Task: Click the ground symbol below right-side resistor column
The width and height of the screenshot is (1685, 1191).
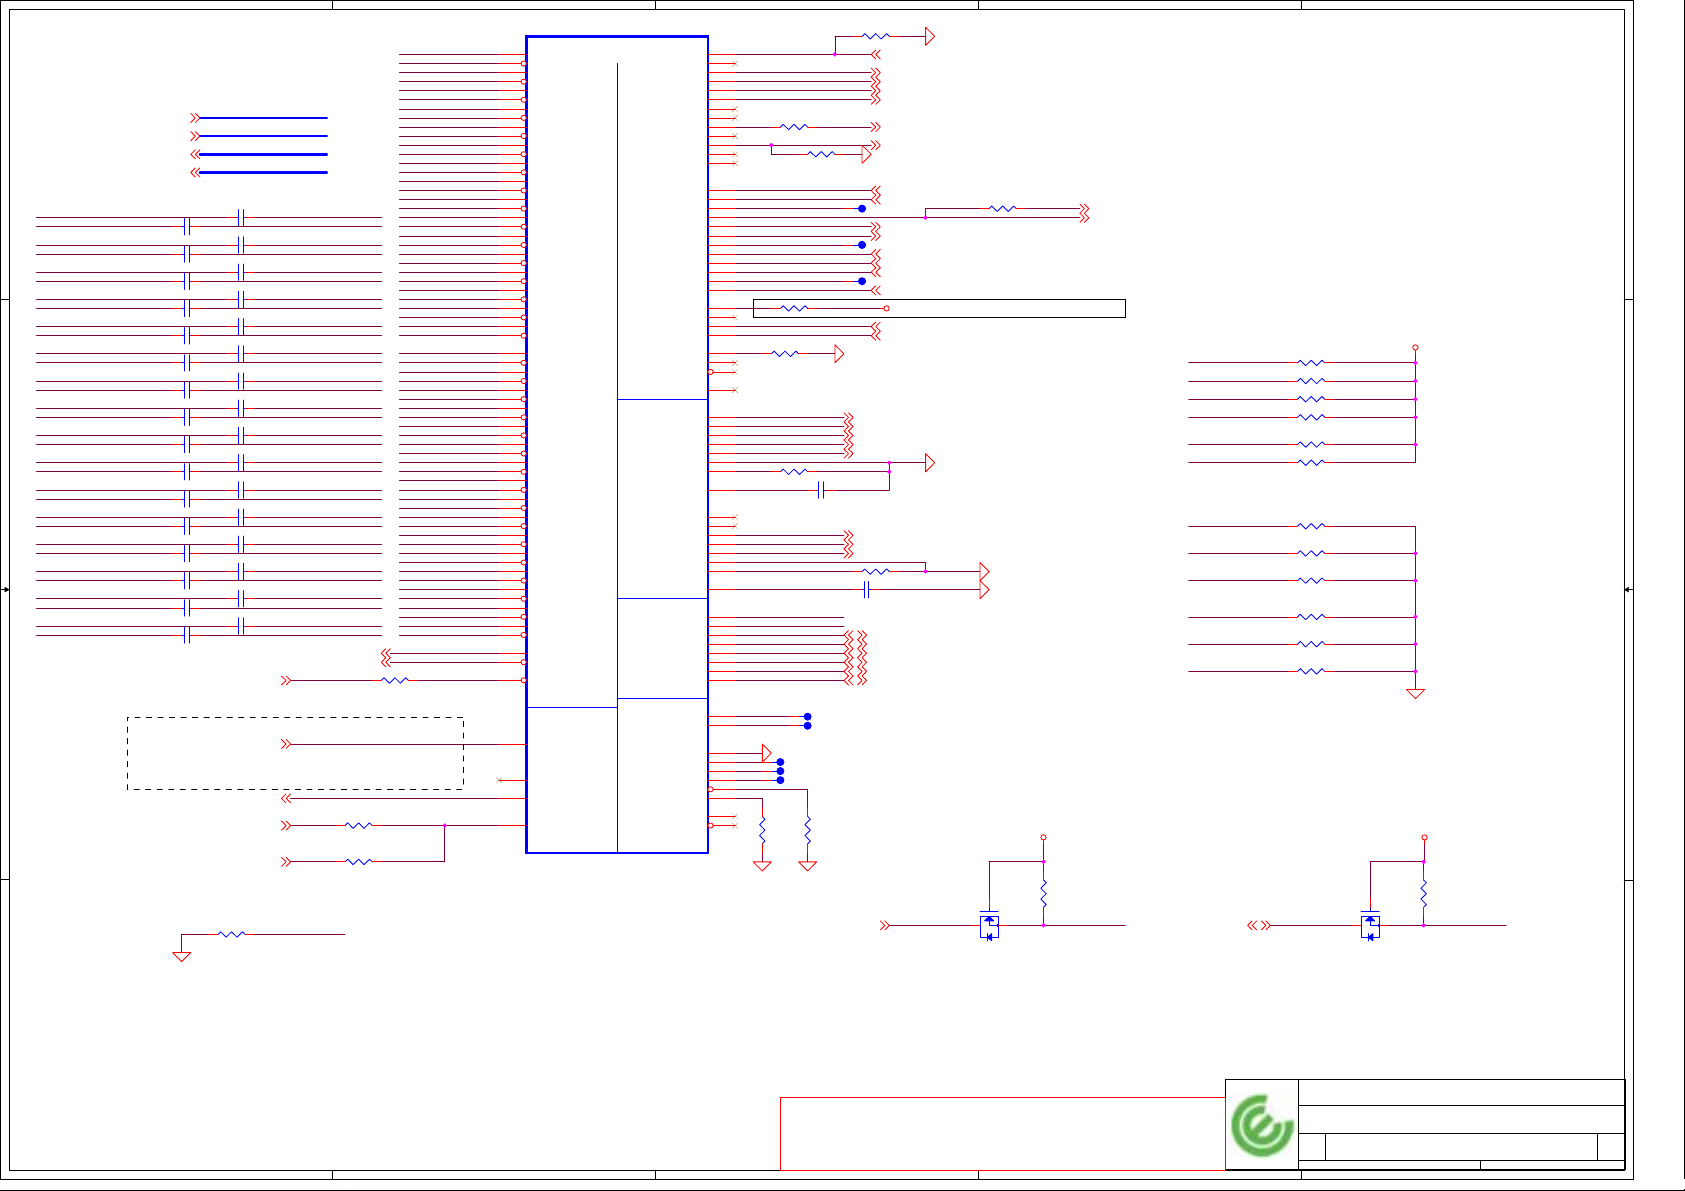Action: [x=1415, y=693]
